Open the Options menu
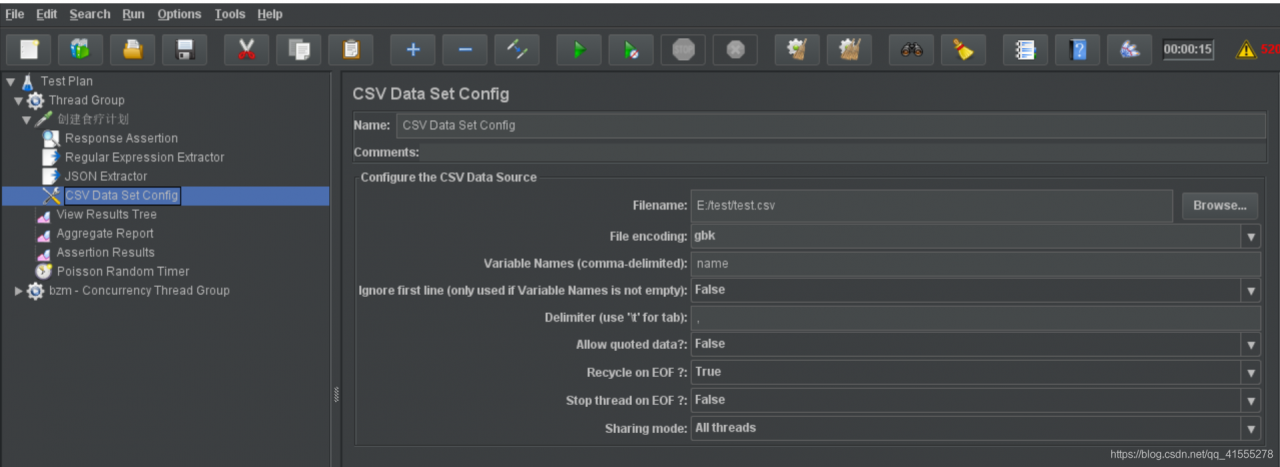Image resolution: width=1280 pixels, height=467 pixels. pos(179,14)
